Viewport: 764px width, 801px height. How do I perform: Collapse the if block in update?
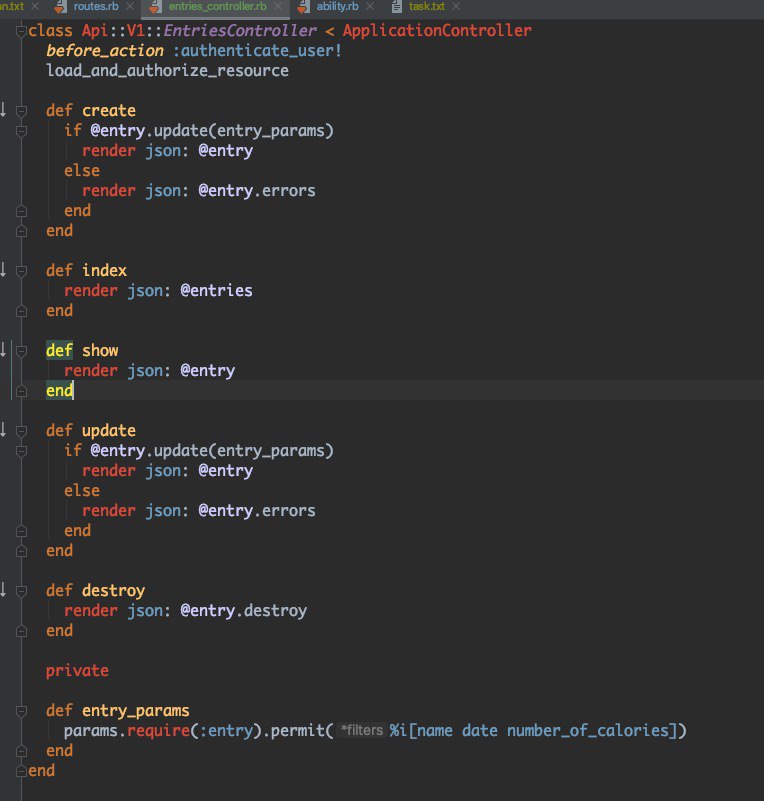21,451
